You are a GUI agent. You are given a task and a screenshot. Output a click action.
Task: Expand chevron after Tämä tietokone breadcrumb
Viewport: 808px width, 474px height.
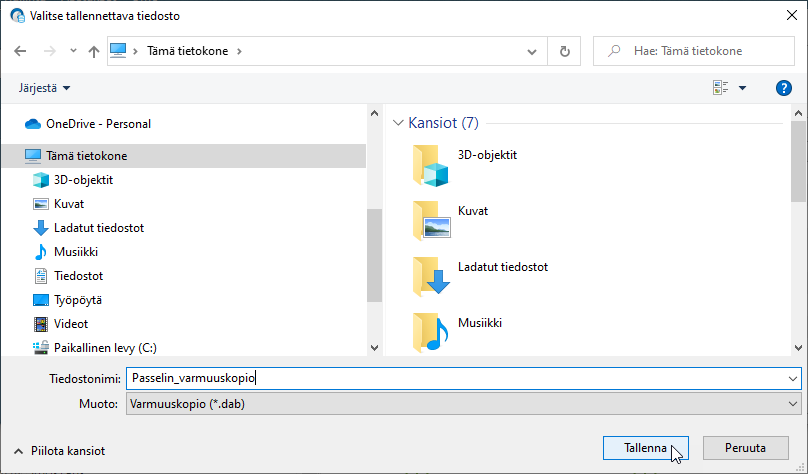point(239,51)
